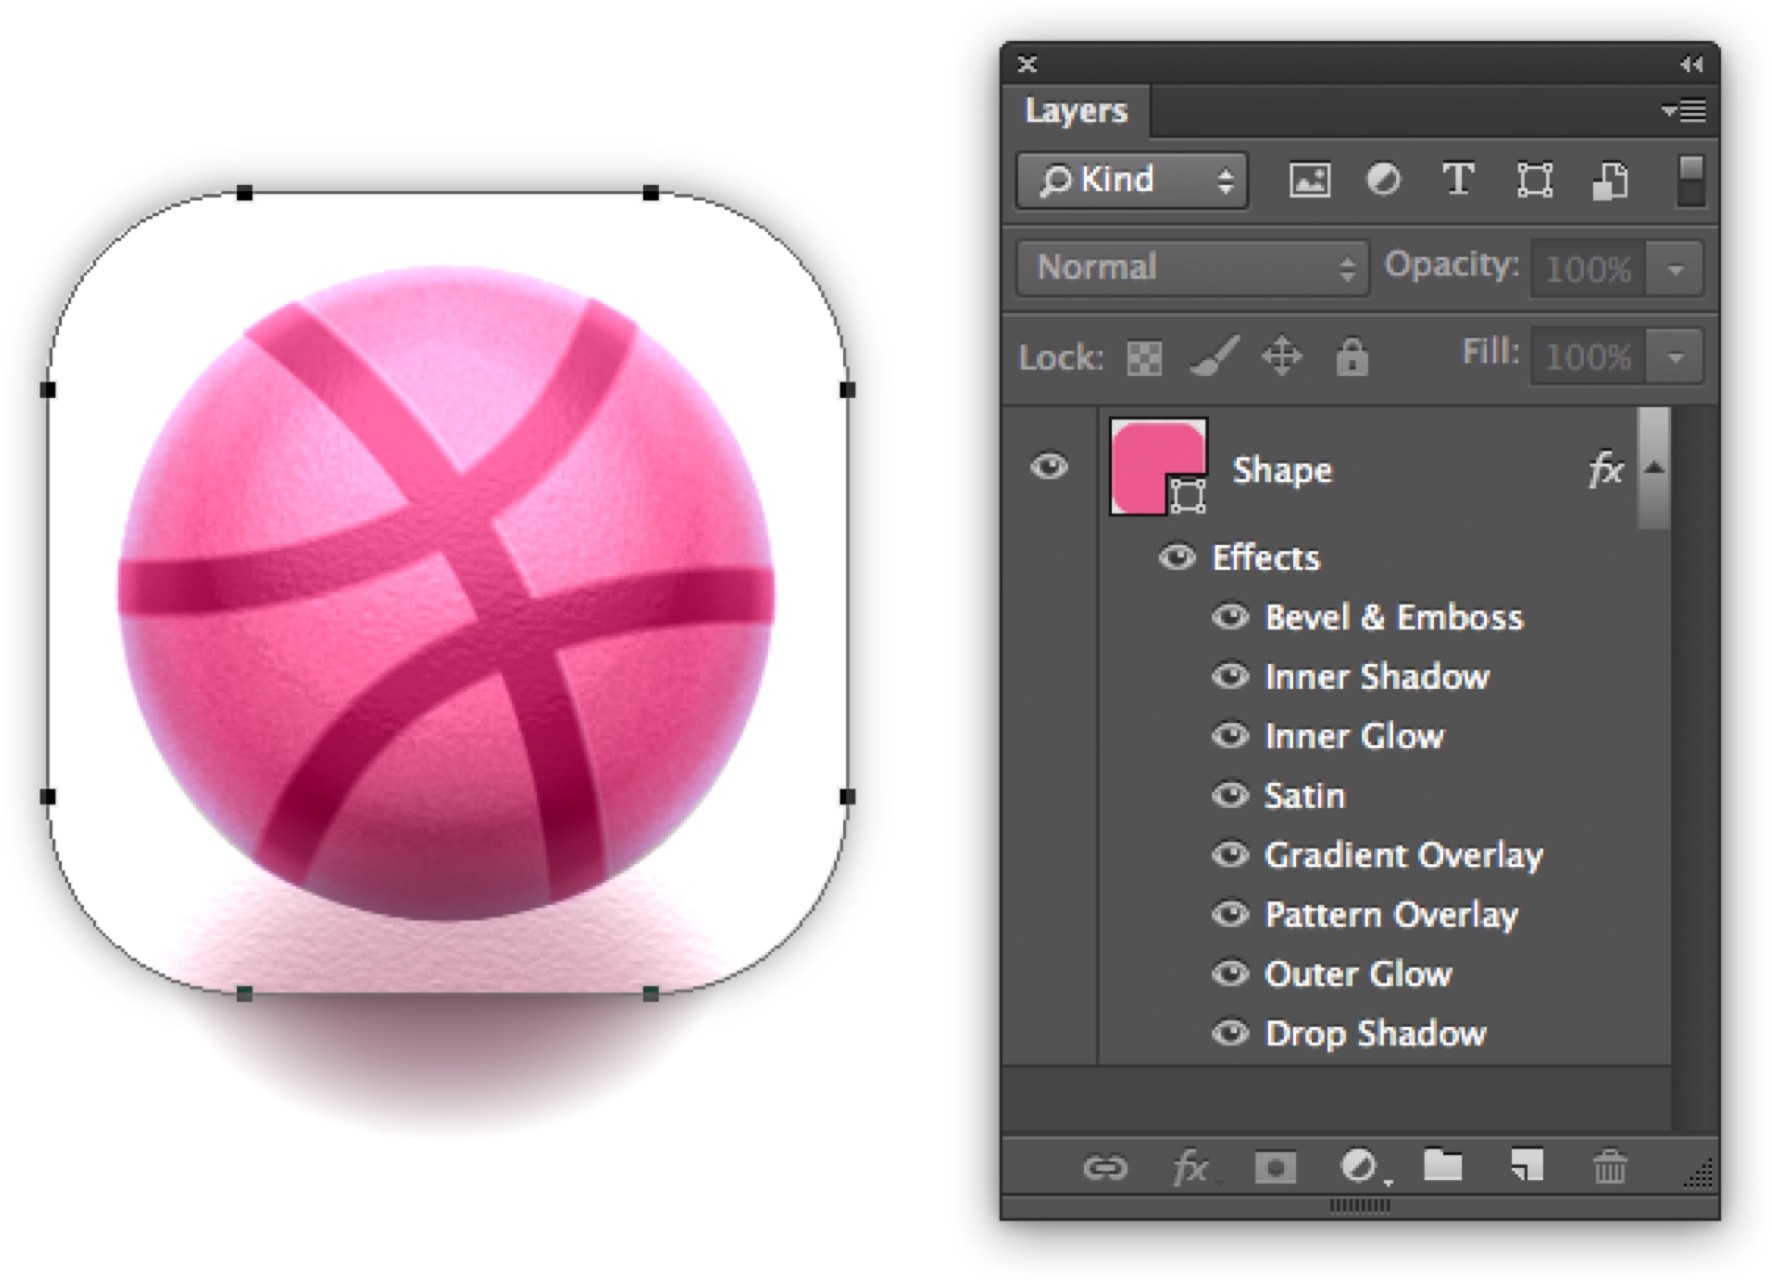Select the Effects row label

pos(1266,557)
